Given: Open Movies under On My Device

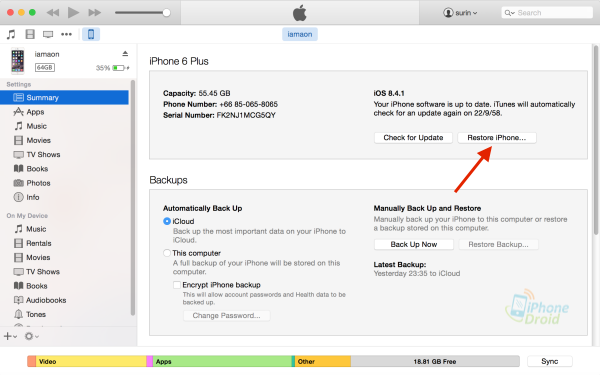Looking at the screenshot, I should coord(64,258).
